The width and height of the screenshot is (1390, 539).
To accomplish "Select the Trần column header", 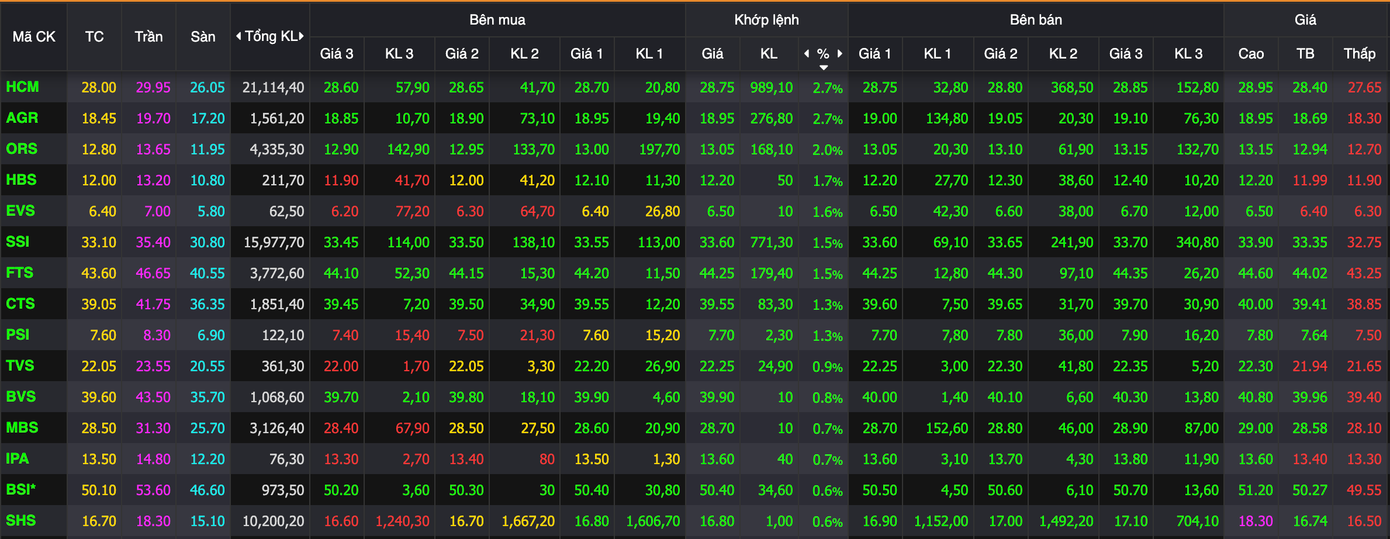I will coord(148,36).
